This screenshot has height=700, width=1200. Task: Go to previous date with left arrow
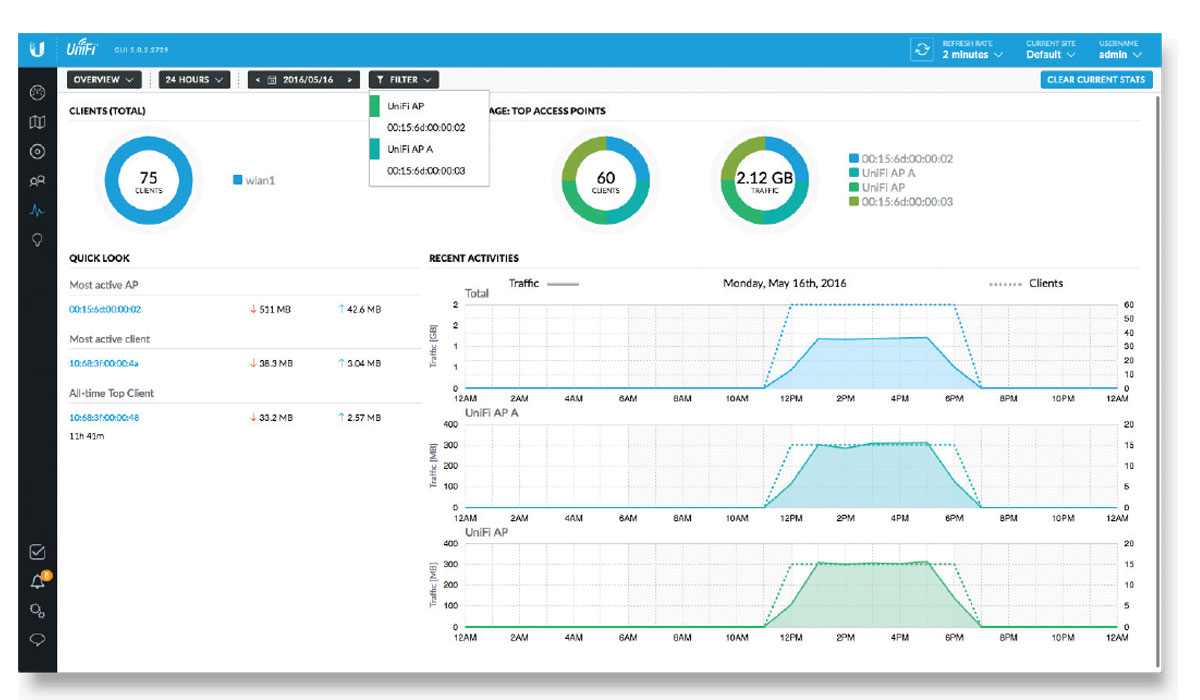[x=259, y=79]
